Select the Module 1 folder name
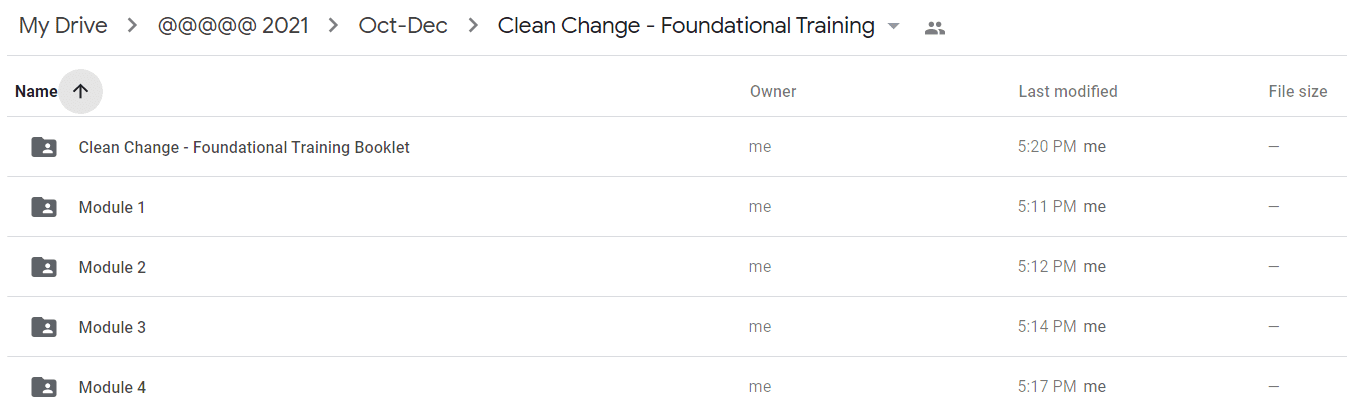Viewport: 1347px width, 414px height. coord(112,207)
